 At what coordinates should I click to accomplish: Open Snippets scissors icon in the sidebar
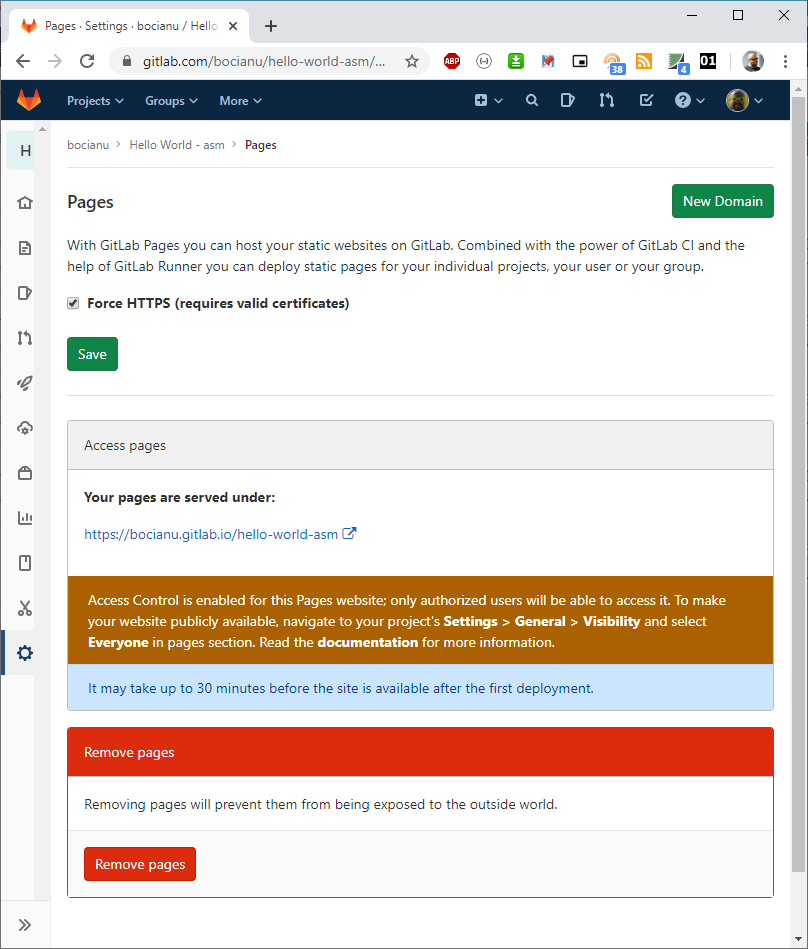point(25,608)
